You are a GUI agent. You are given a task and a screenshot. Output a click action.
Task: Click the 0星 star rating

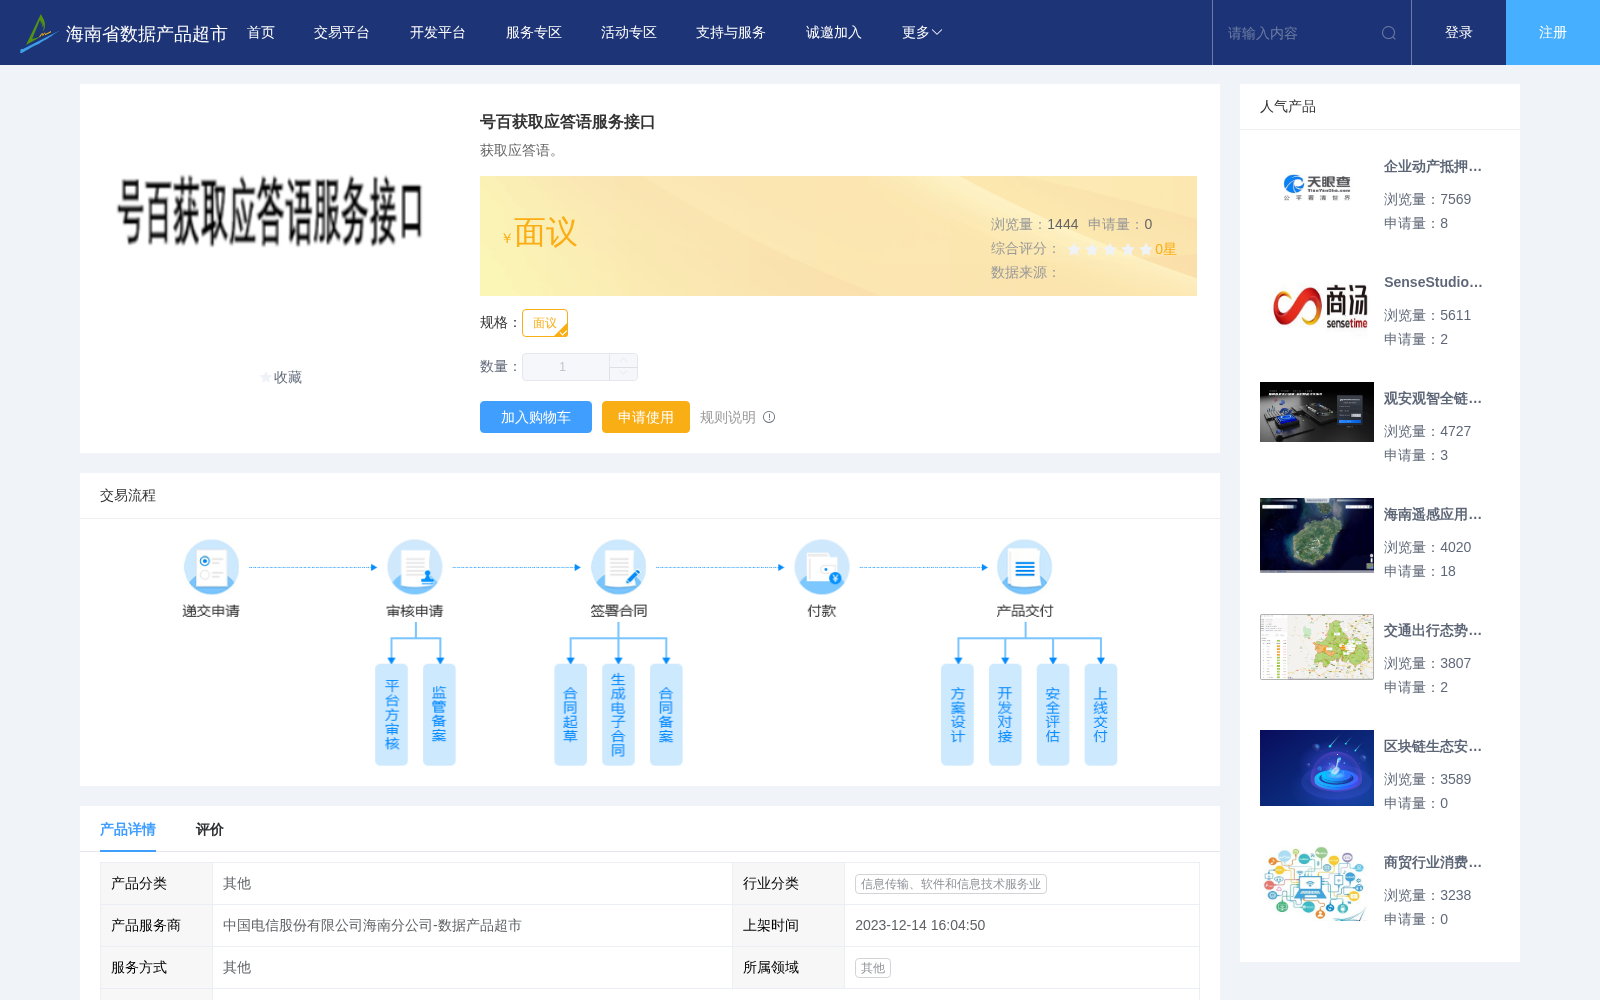tap(1165, 249)
